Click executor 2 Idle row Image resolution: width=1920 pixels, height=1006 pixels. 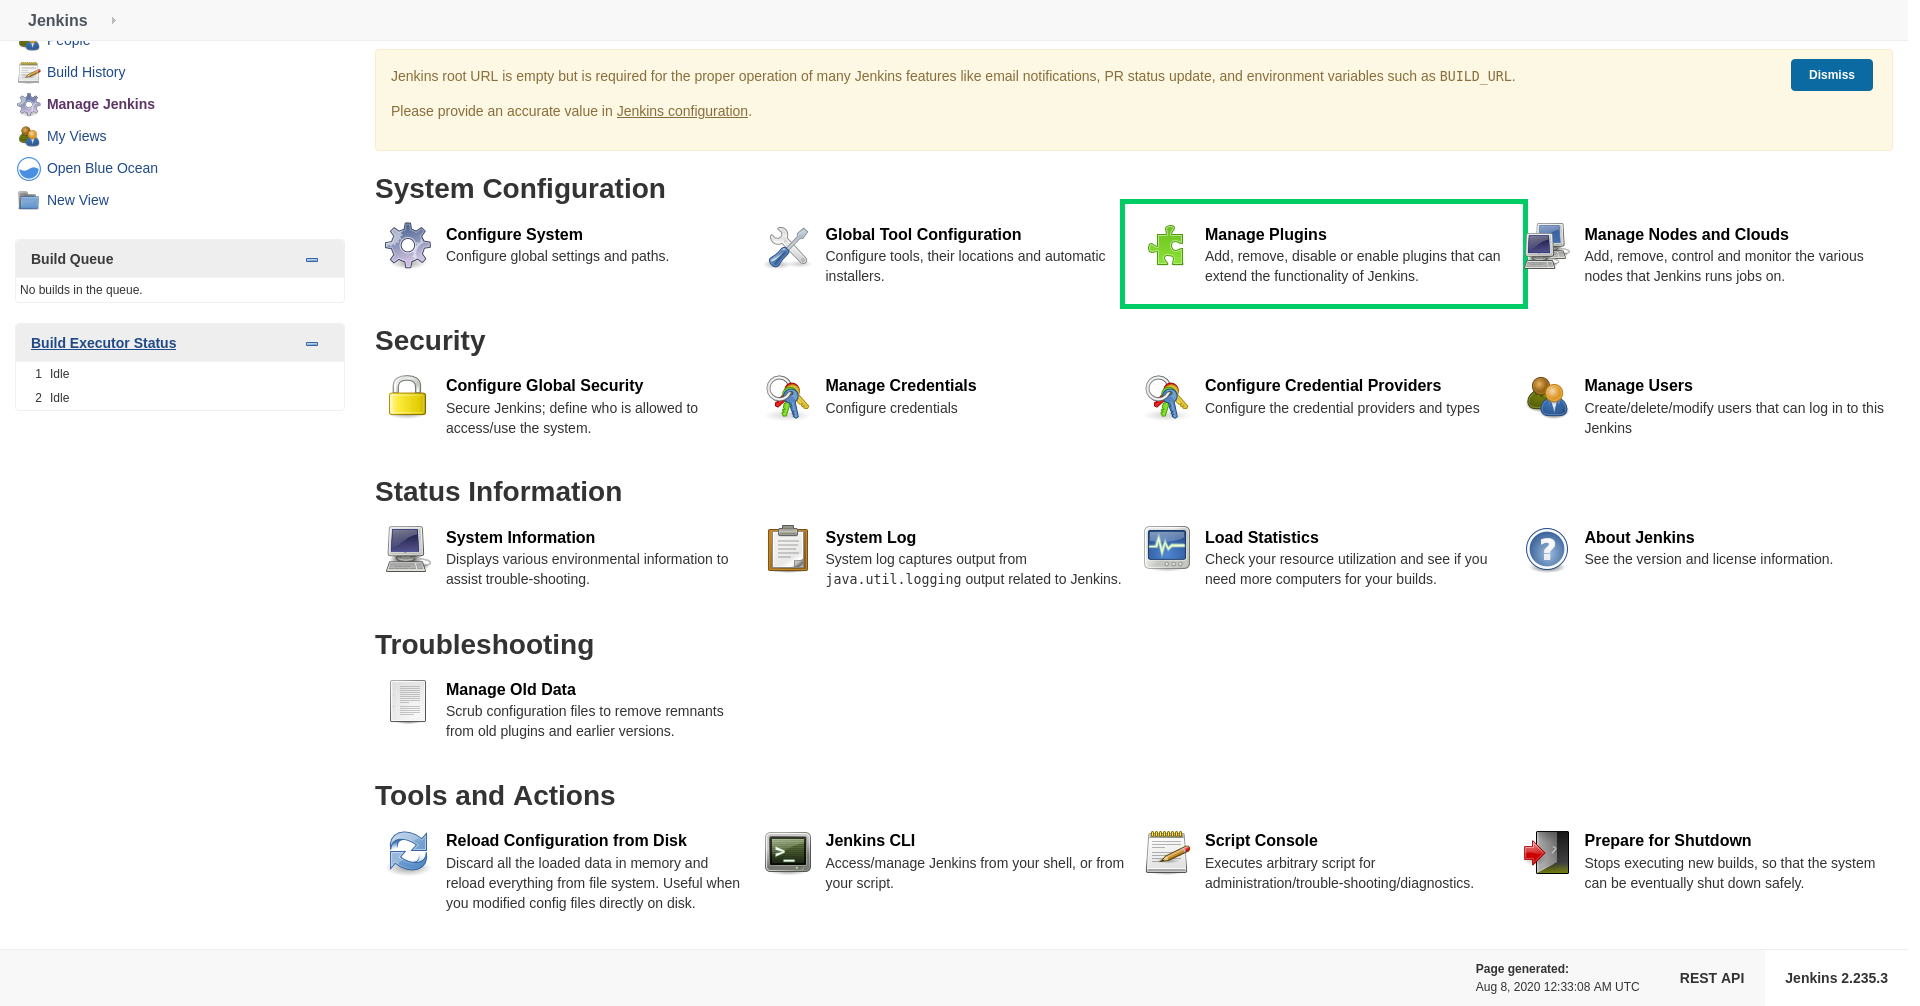click(180, 398)
